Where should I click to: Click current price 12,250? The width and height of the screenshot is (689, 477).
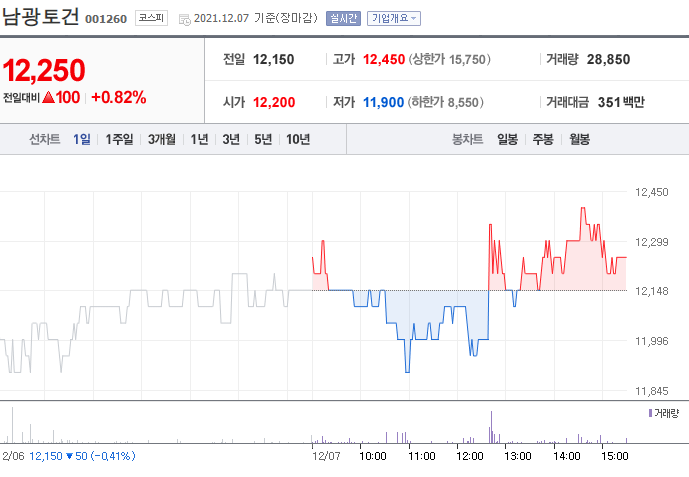pos(44,70)
